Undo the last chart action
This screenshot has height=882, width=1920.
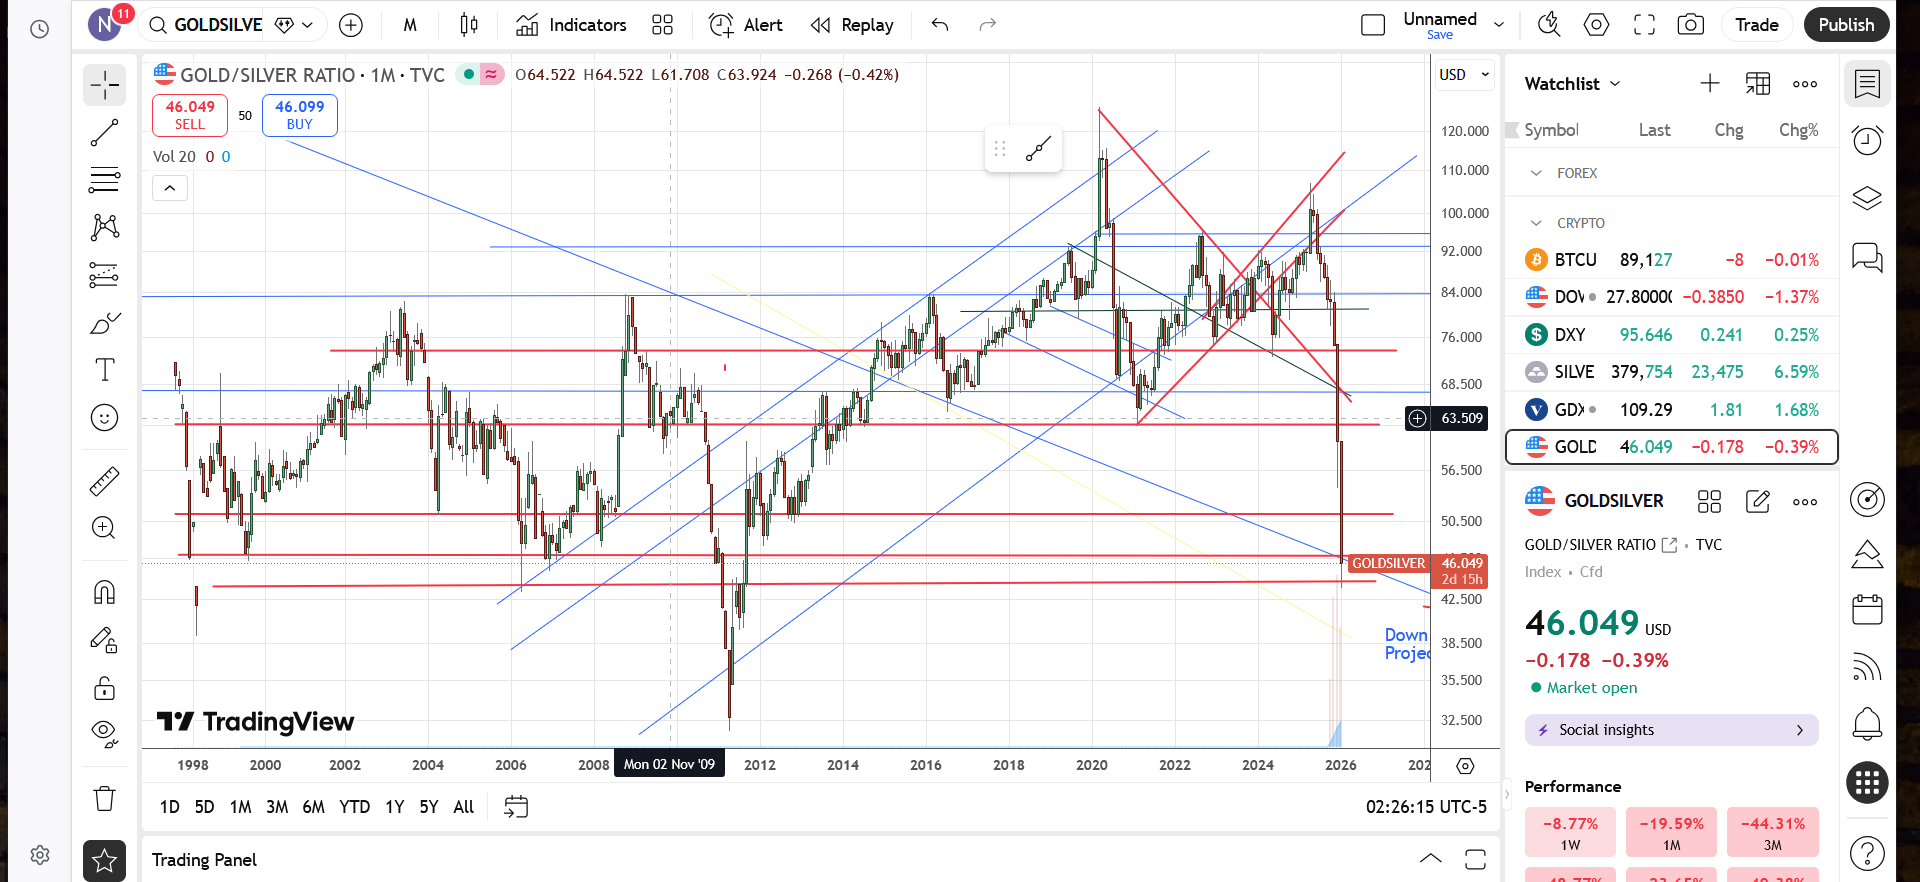[x=940, y=25]
